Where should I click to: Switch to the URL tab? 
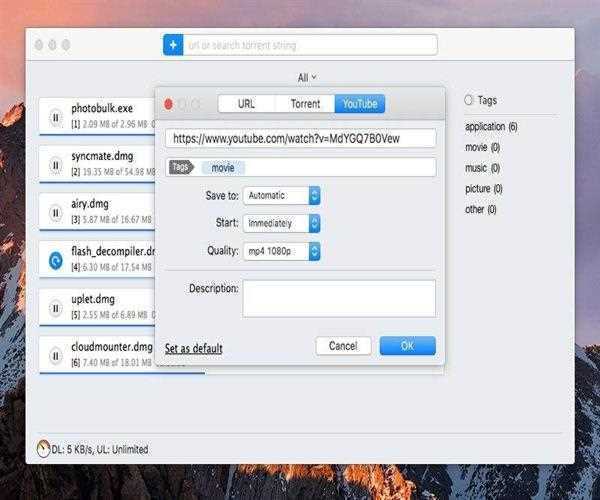pos(245,104)
